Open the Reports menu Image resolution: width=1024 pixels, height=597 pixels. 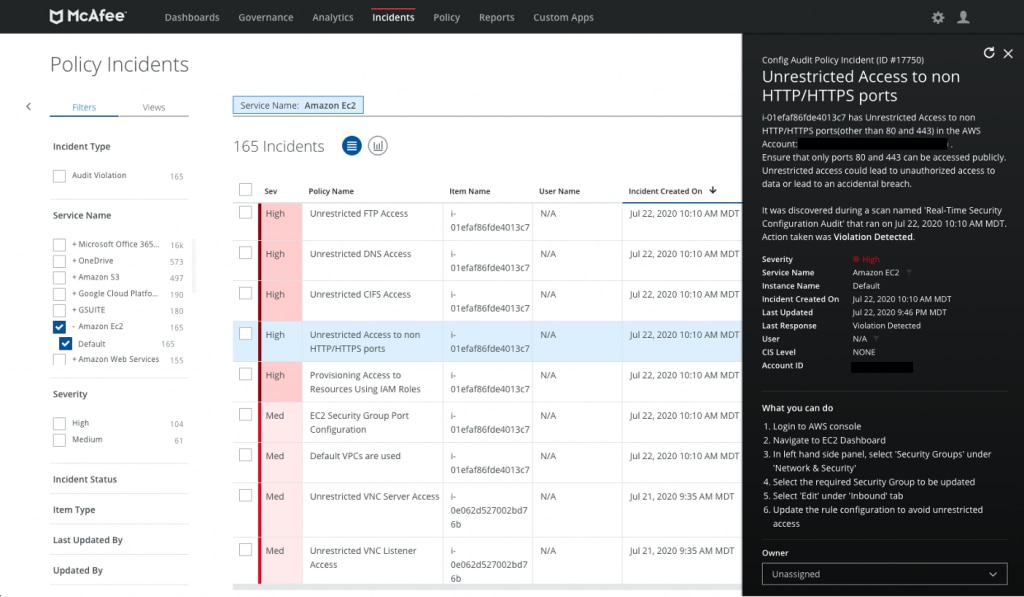[496, 18]
